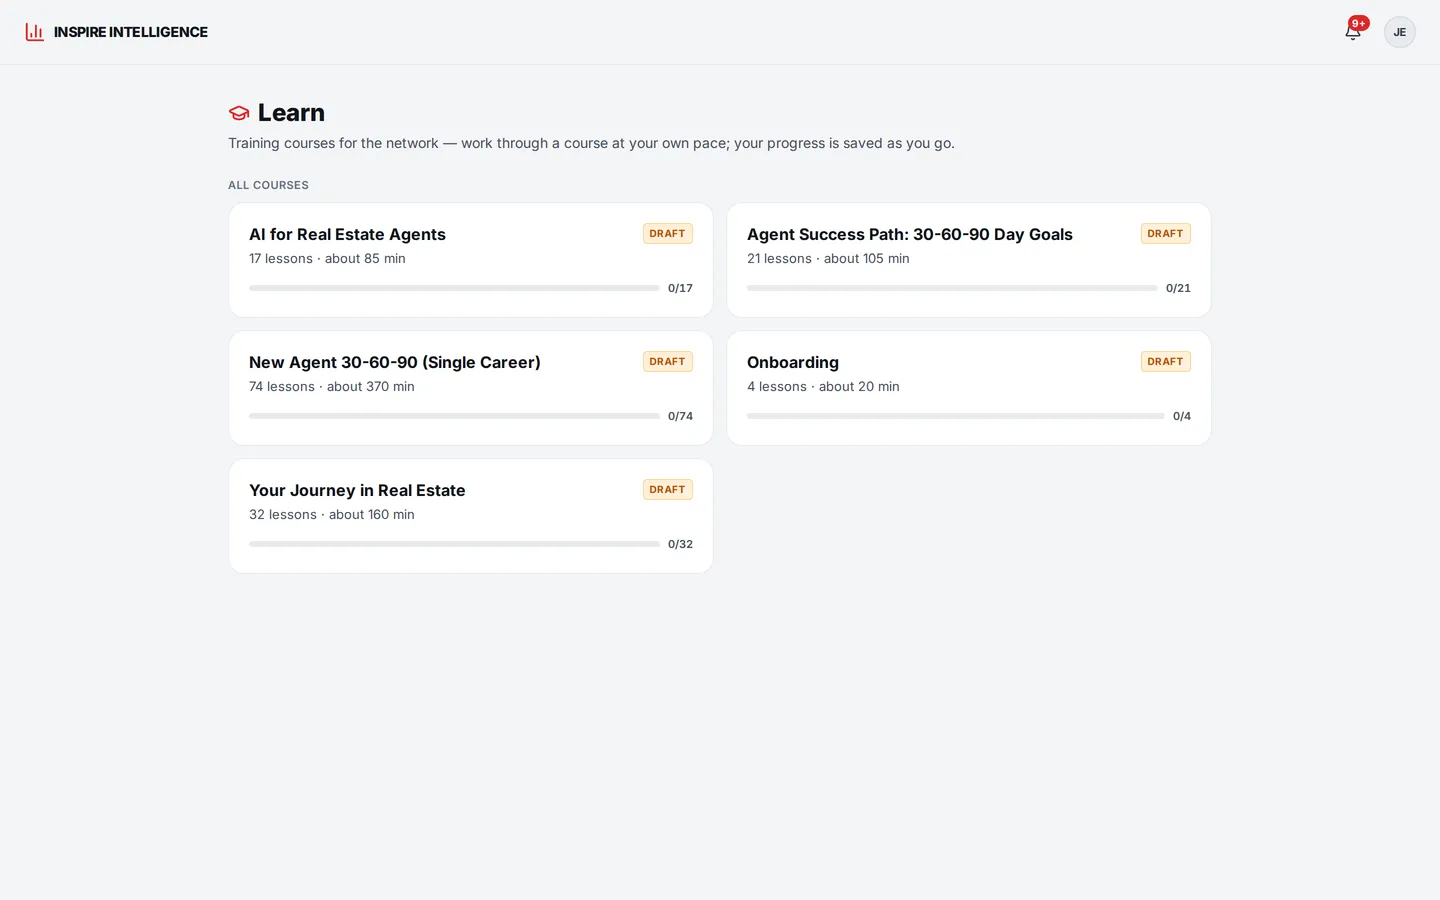Click the graduation cap icon beside Learn
The height and width of the screenshot is (900, 1440).
click(239, 113)
